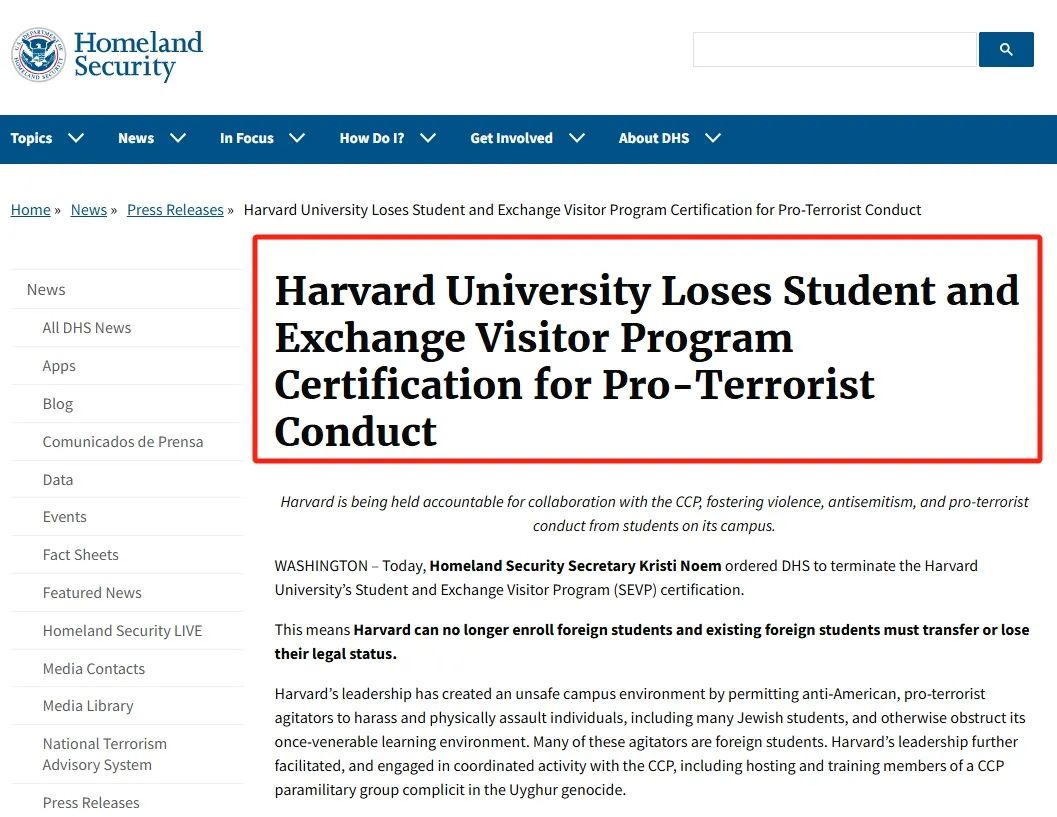The height and width of the screenshot is (817, 1057).
Task: Open Featured News sidebar link
Action: click(x=92, y=593)
